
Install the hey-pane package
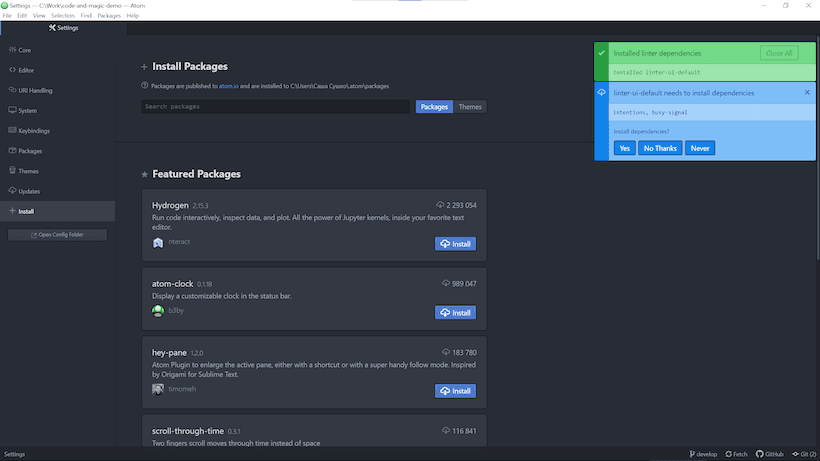click(455, 391)
